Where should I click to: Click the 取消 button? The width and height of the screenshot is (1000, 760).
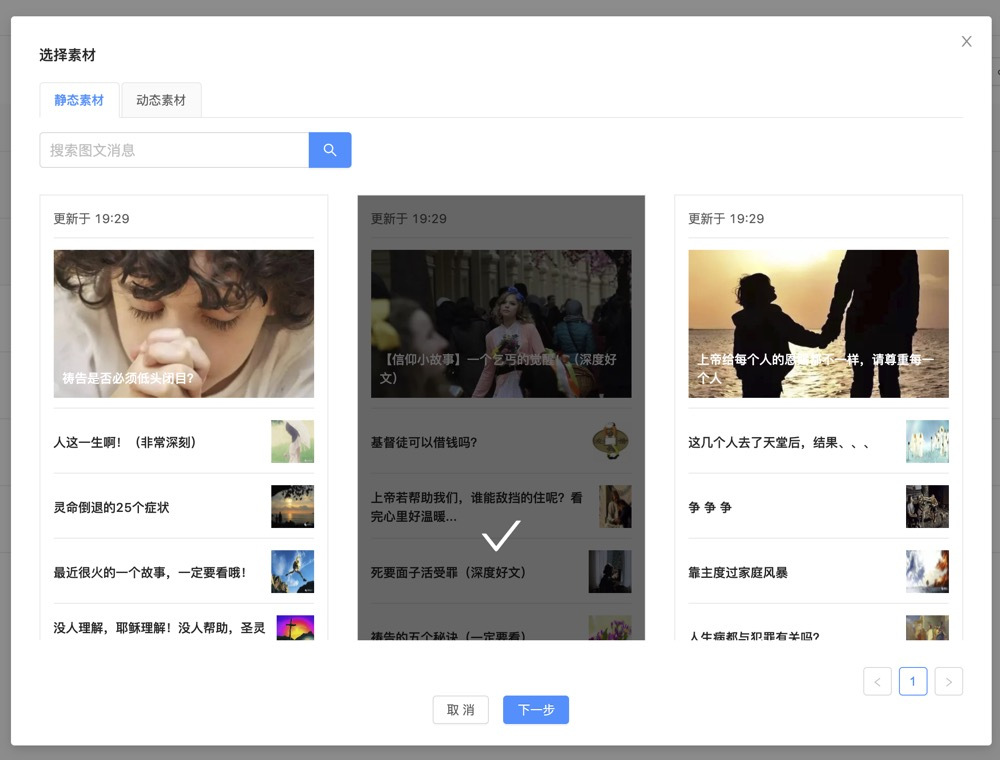[460, 710]
